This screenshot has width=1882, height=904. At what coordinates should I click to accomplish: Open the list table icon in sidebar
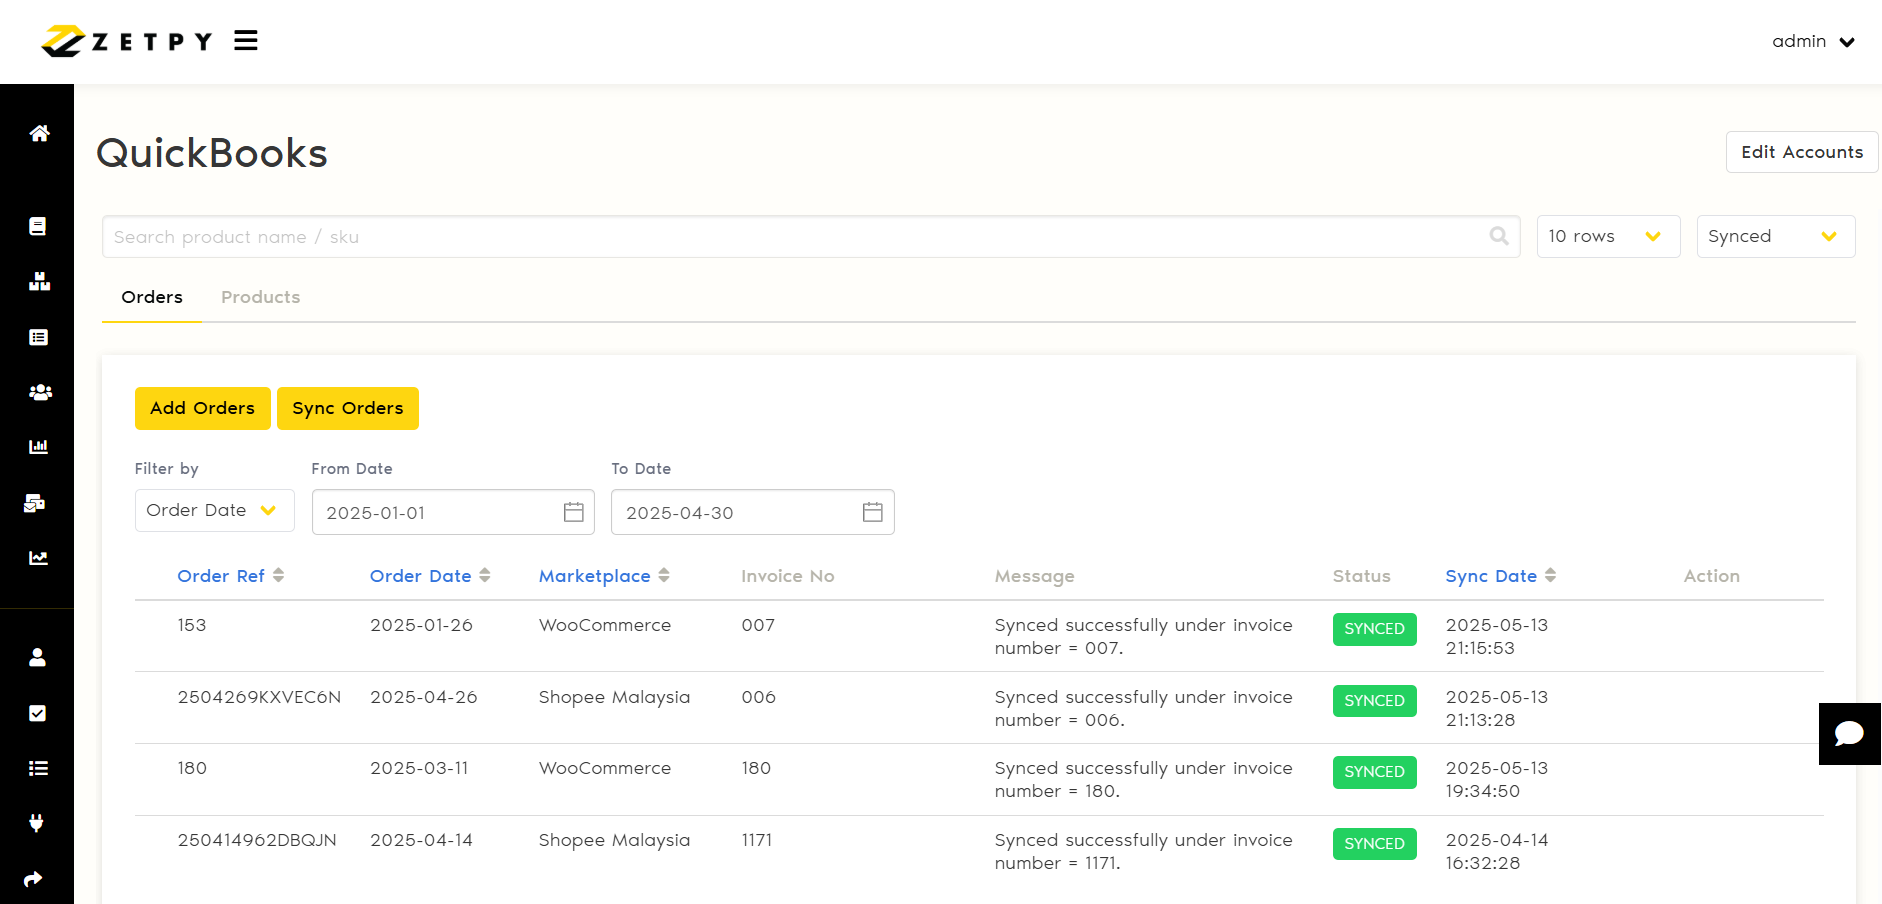coord(38,337)
